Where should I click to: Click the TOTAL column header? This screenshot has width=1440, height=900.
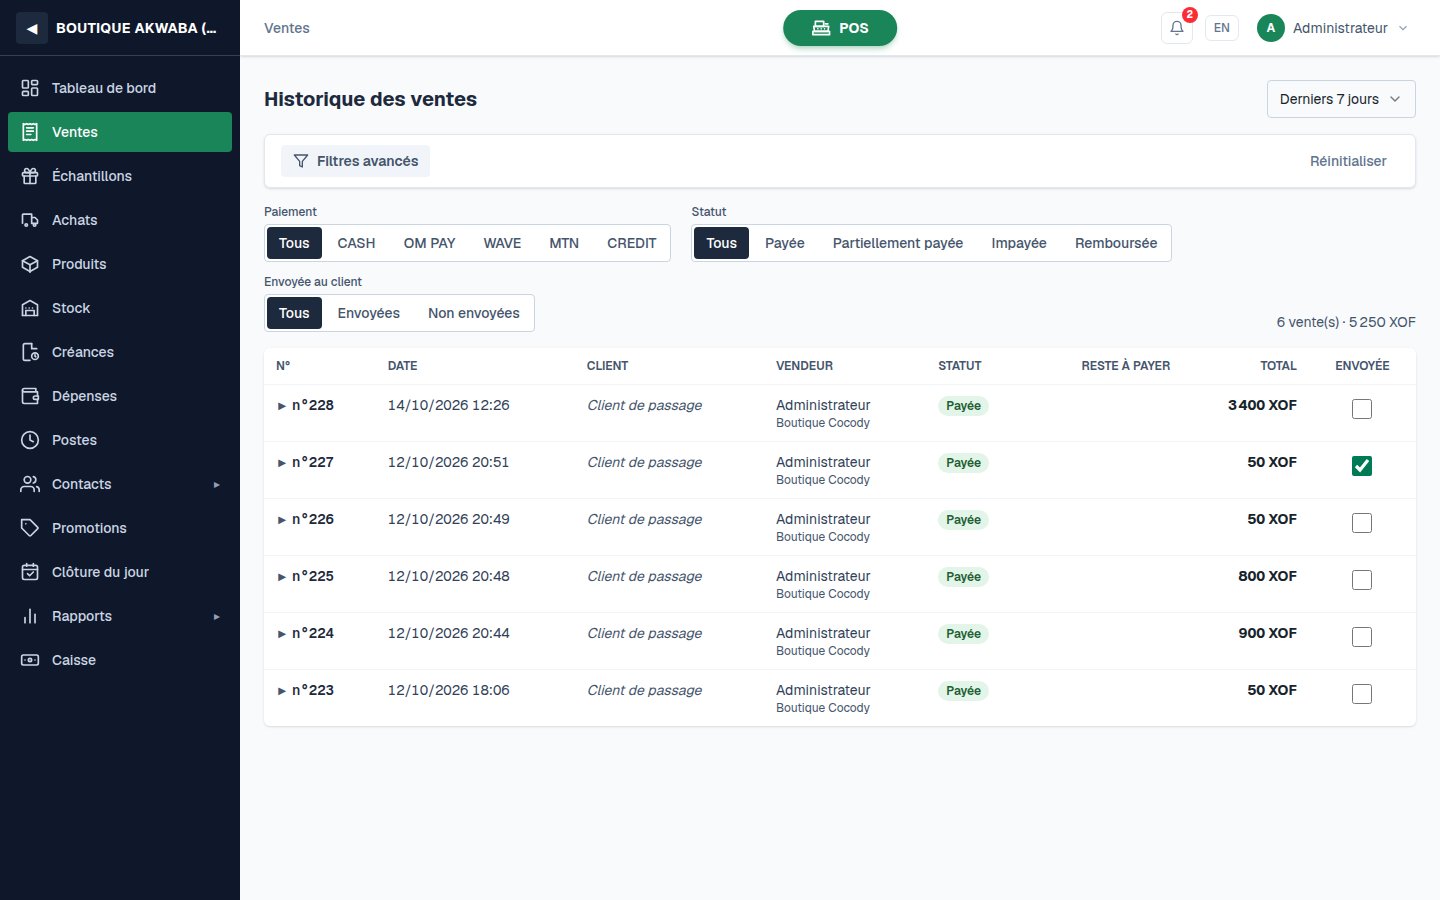click(1278, 366)
